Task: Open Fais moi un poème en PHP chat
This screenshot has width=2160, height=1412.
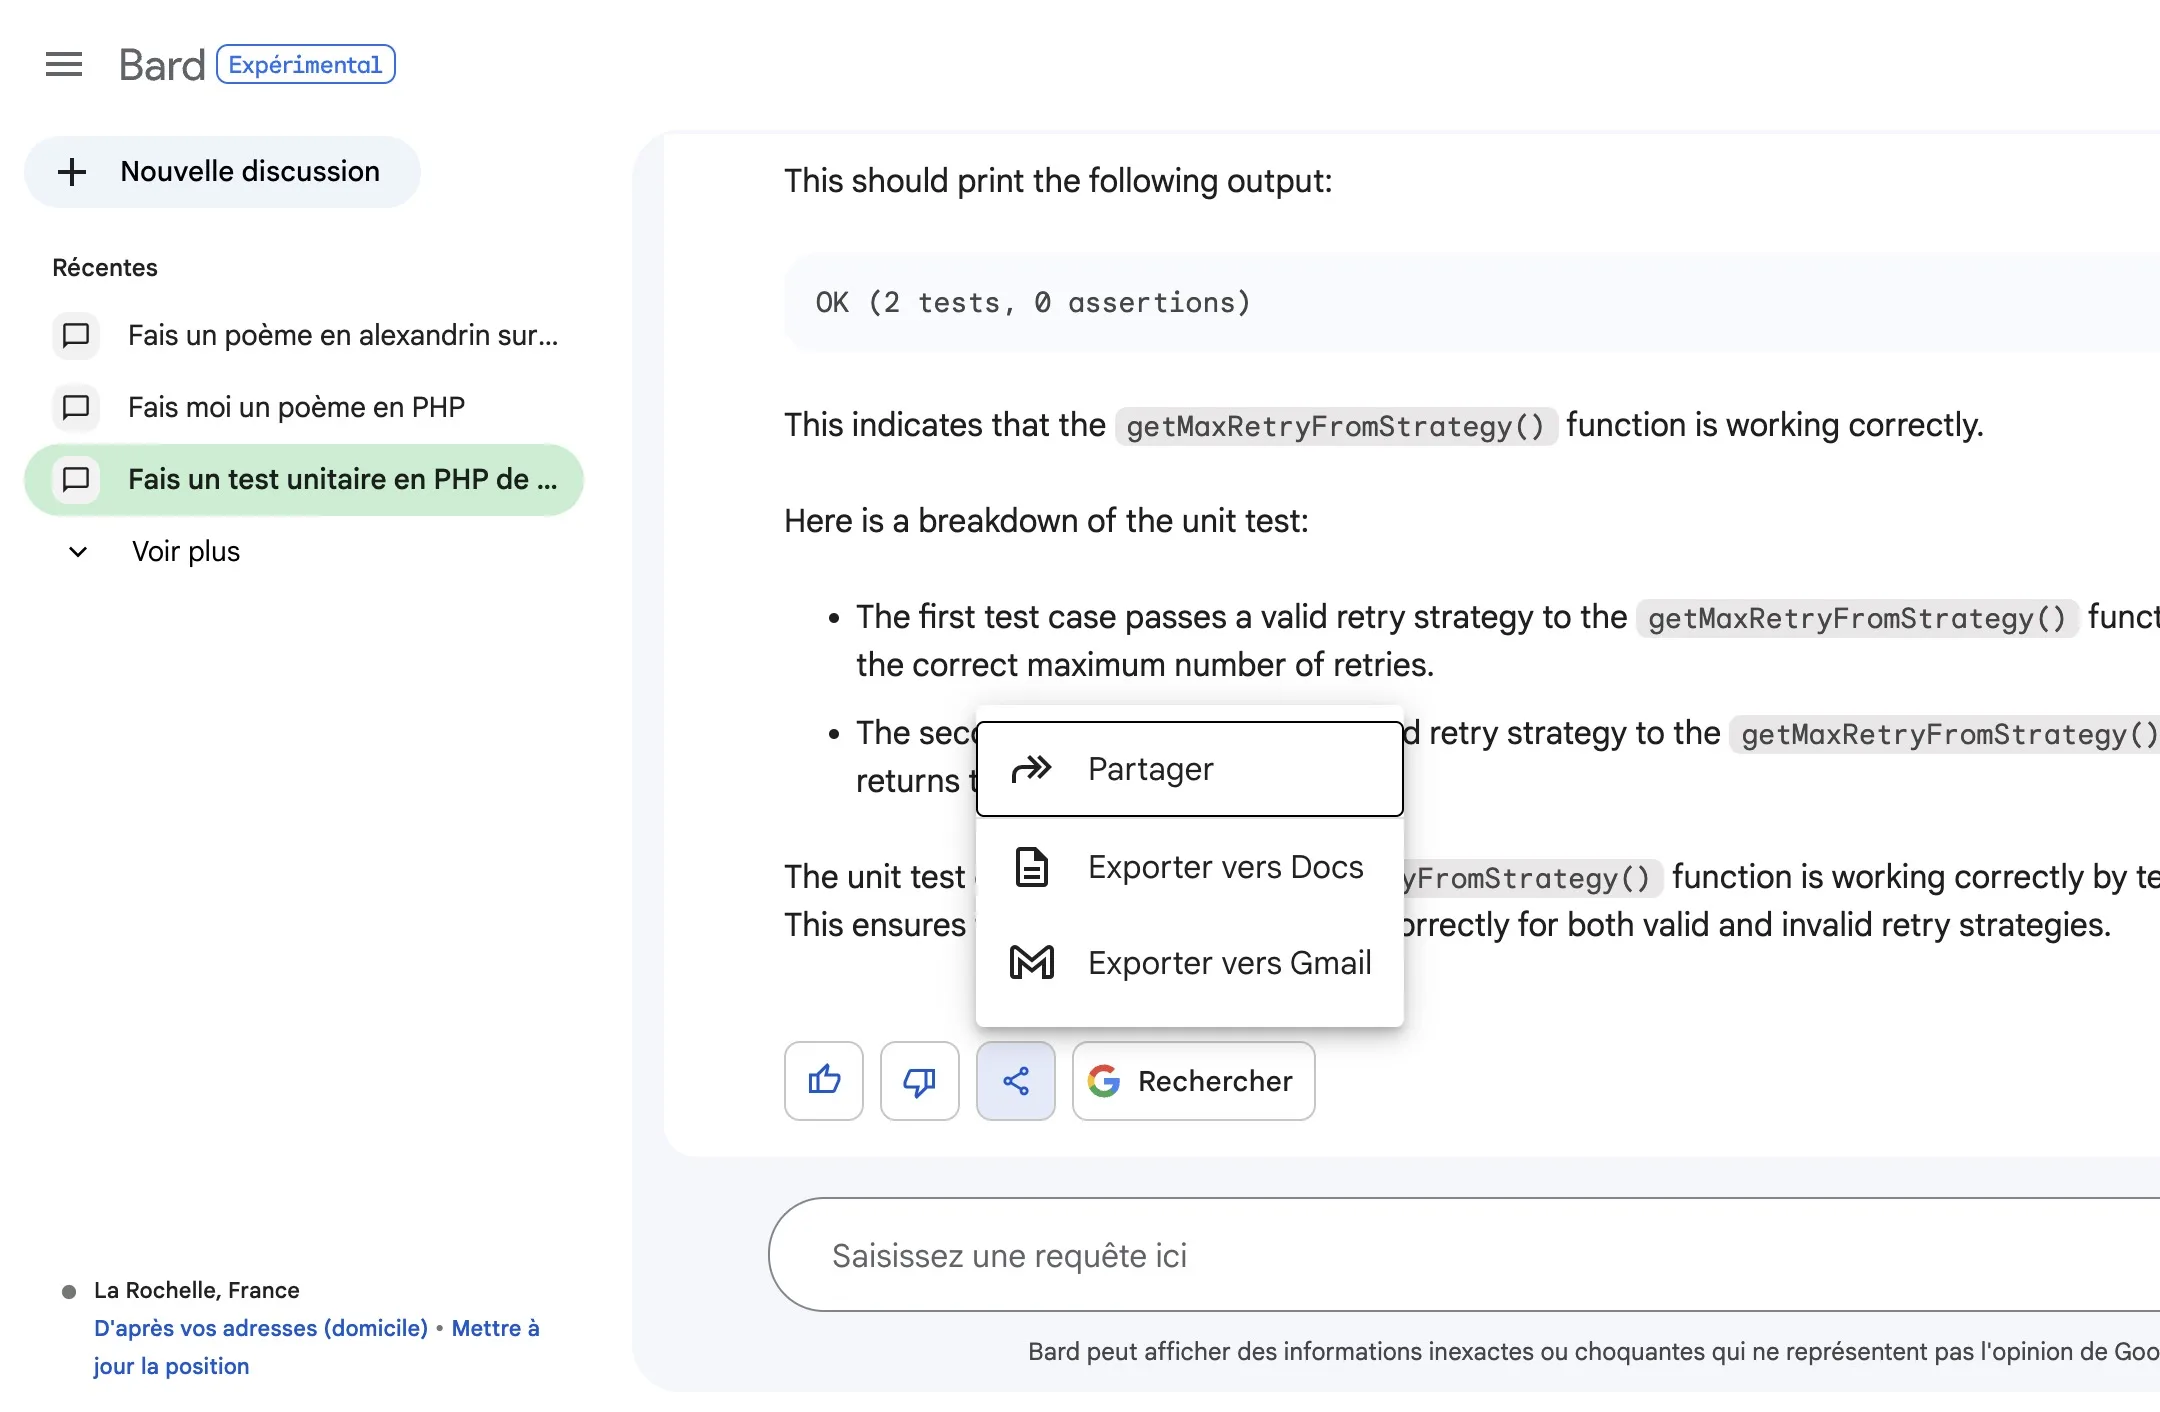Action: [296, 408]
